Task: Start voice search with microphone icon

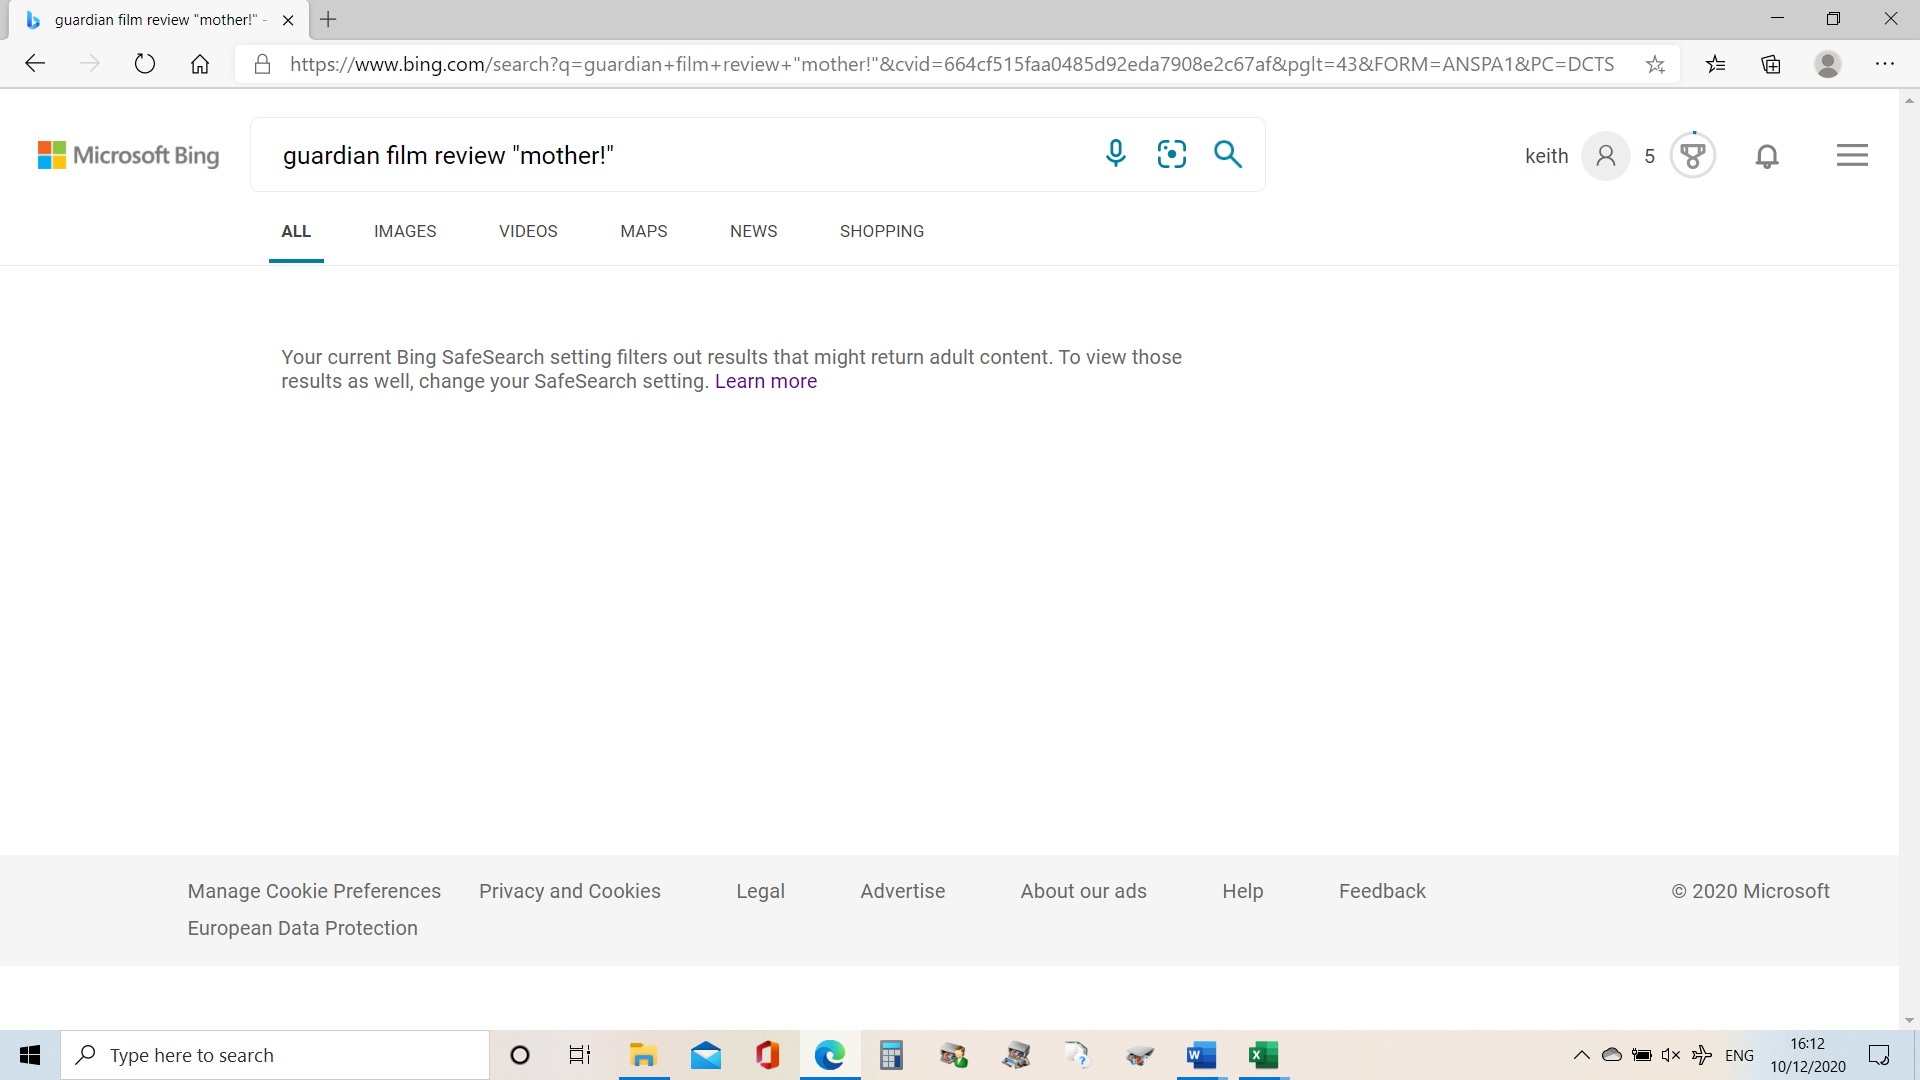Action: click(1116, 153)
